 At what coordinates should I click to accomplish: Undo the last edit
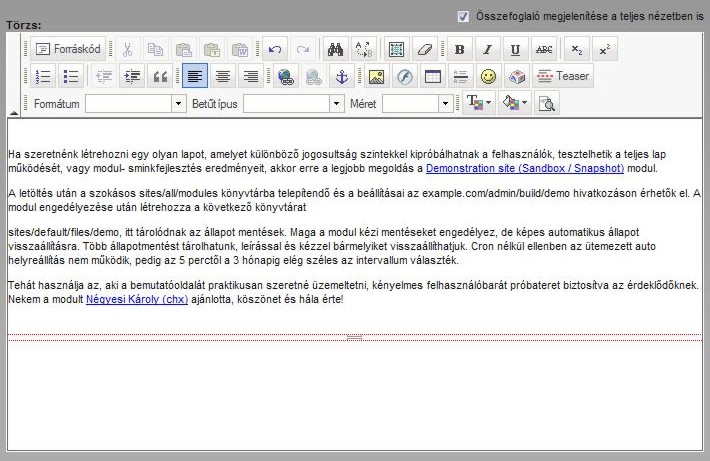click(x=275, y=49)
